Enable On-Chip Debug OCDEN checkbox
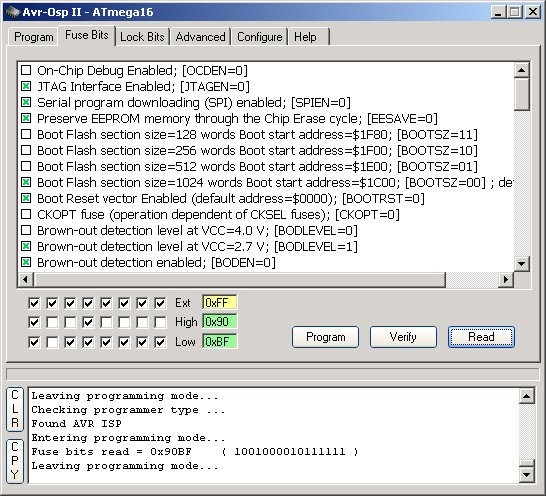 [26, 70]
